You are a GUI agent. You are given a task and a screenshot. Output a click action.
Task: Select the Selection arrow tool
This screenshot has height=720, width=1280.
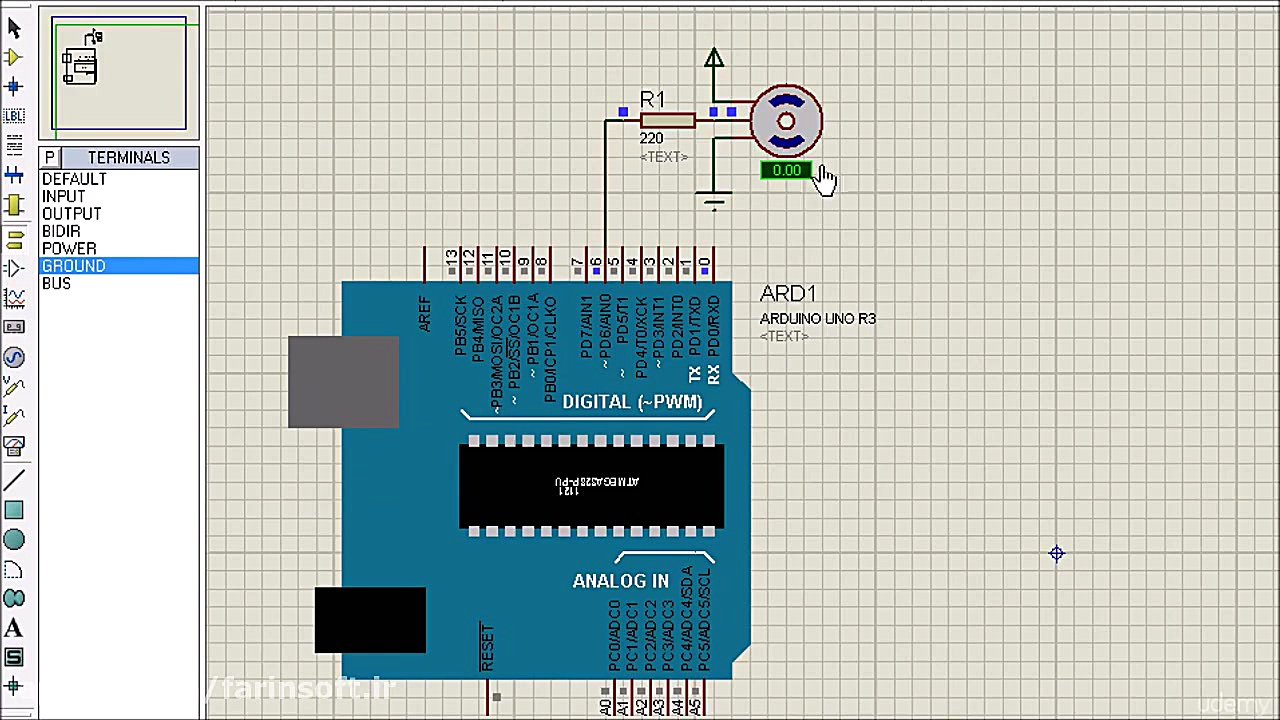pos(13,29)
